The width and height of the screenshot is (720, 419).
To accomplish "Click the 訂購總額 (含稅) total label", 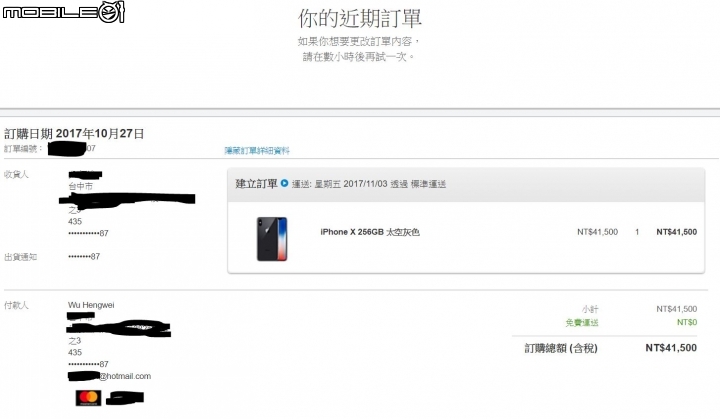I will [561, 348].
